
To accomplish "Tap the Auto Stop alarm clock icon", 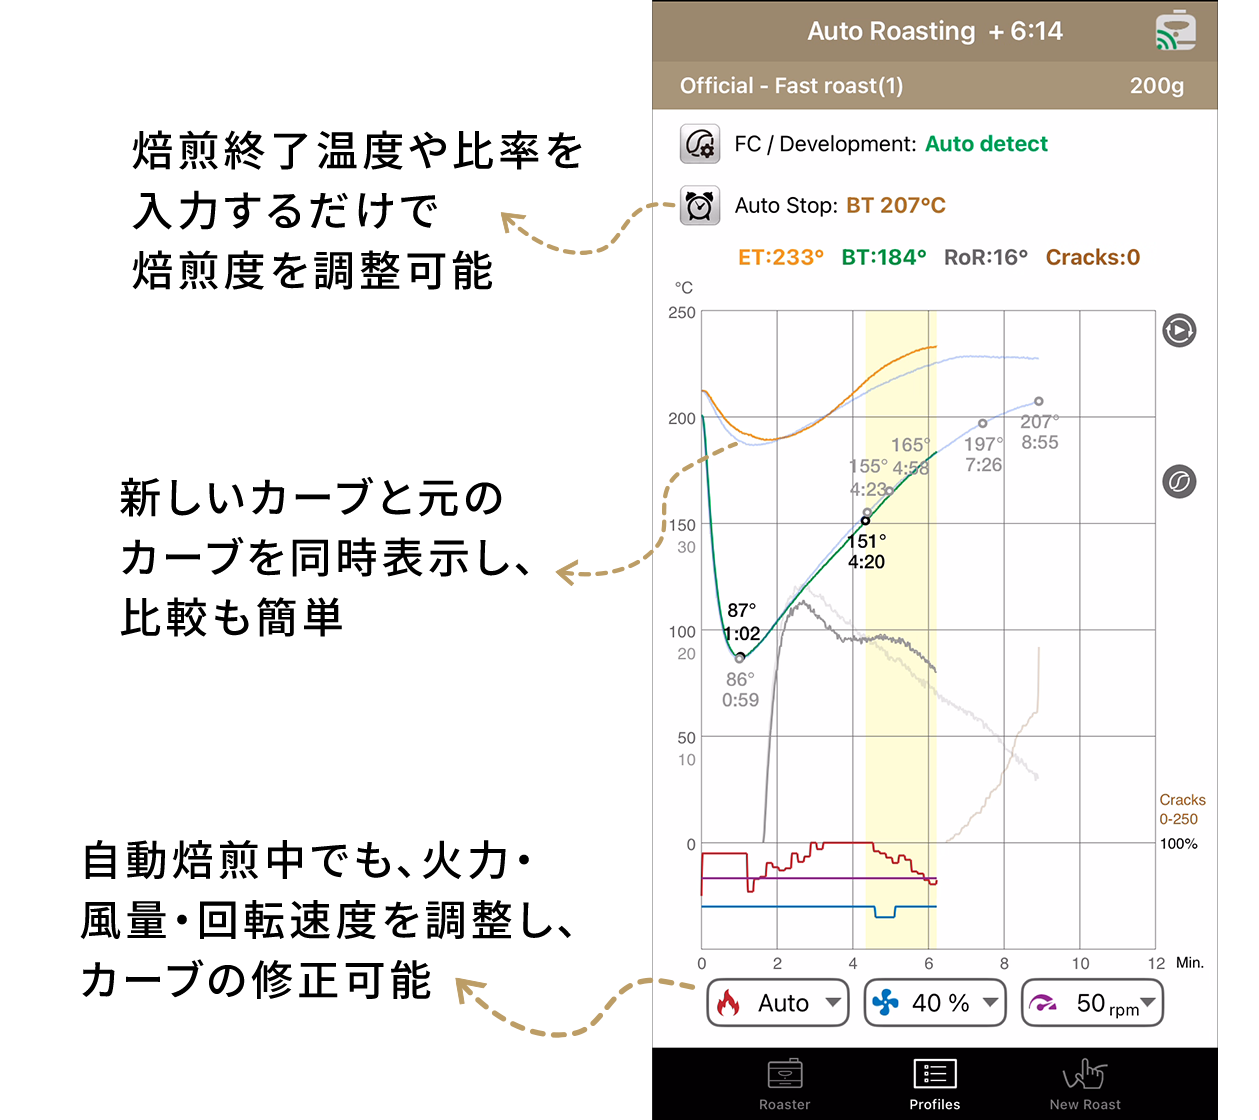I will (700, 205).
